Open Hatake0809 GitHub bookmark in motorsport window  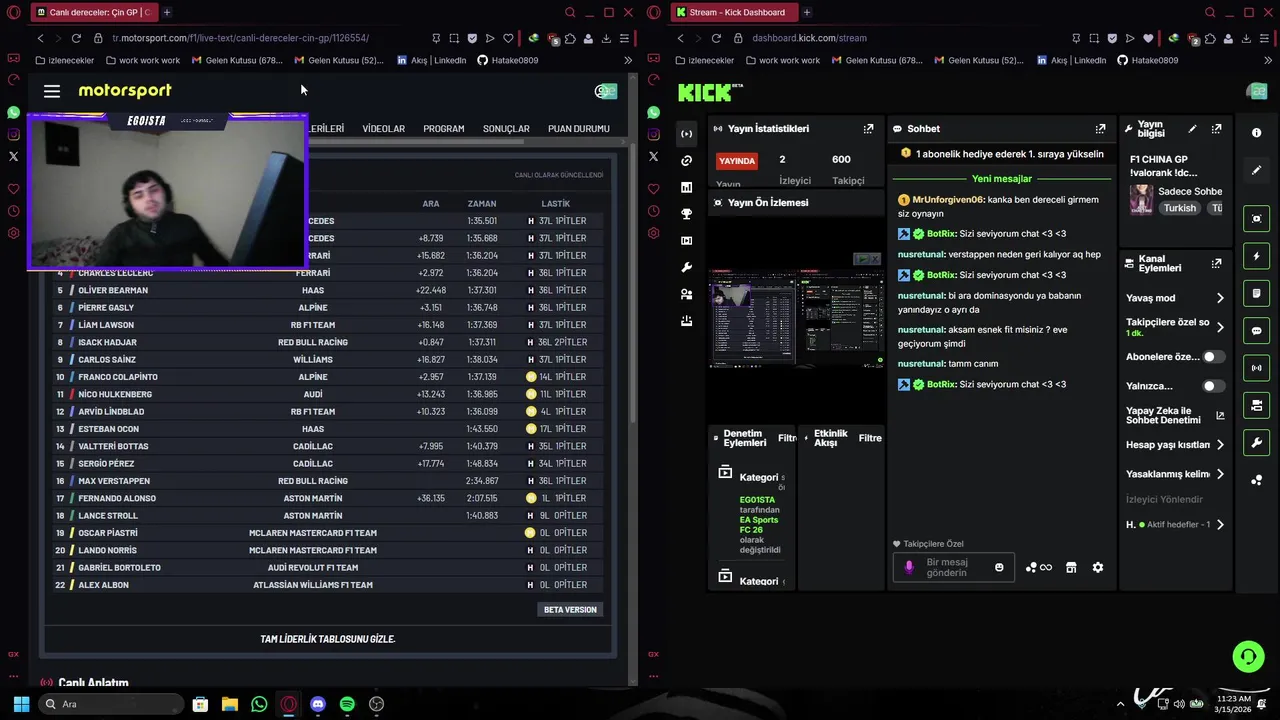507,60
